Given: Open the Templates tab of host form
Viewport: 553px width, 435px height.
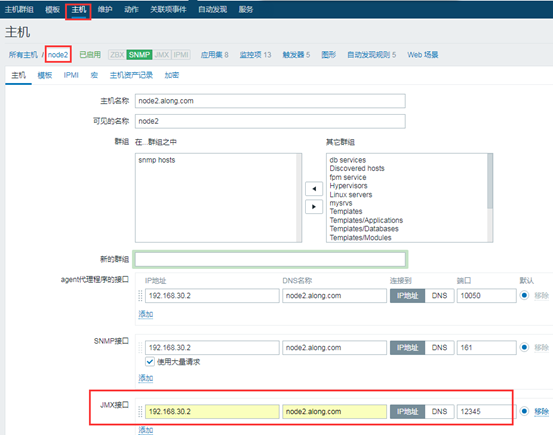Looking at the screenshot, I should click(x=45, y=75).
